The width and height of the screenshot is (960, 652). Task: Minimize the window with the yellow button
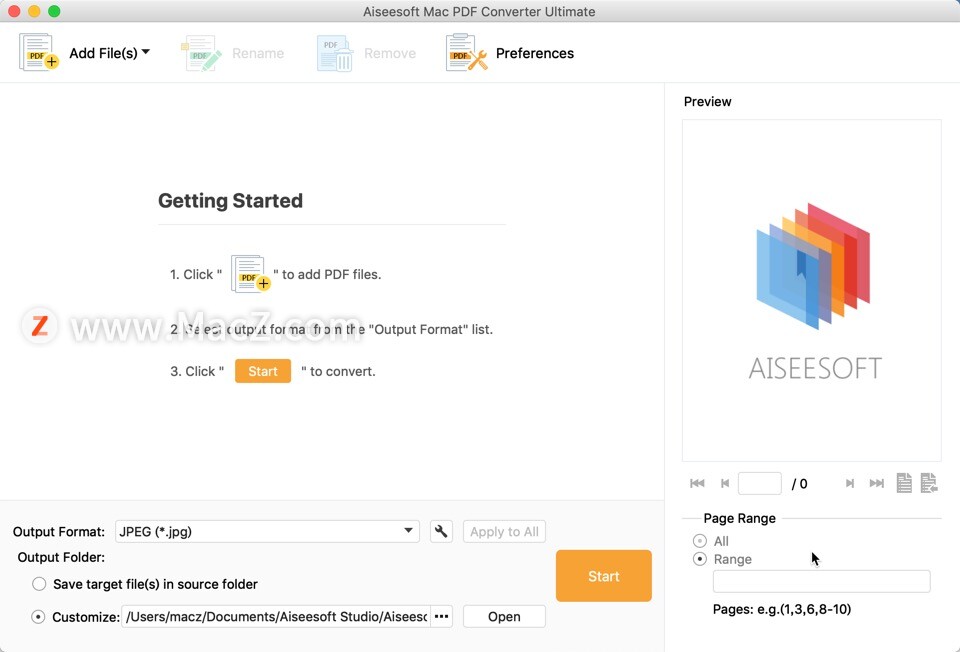click(34, 11)
